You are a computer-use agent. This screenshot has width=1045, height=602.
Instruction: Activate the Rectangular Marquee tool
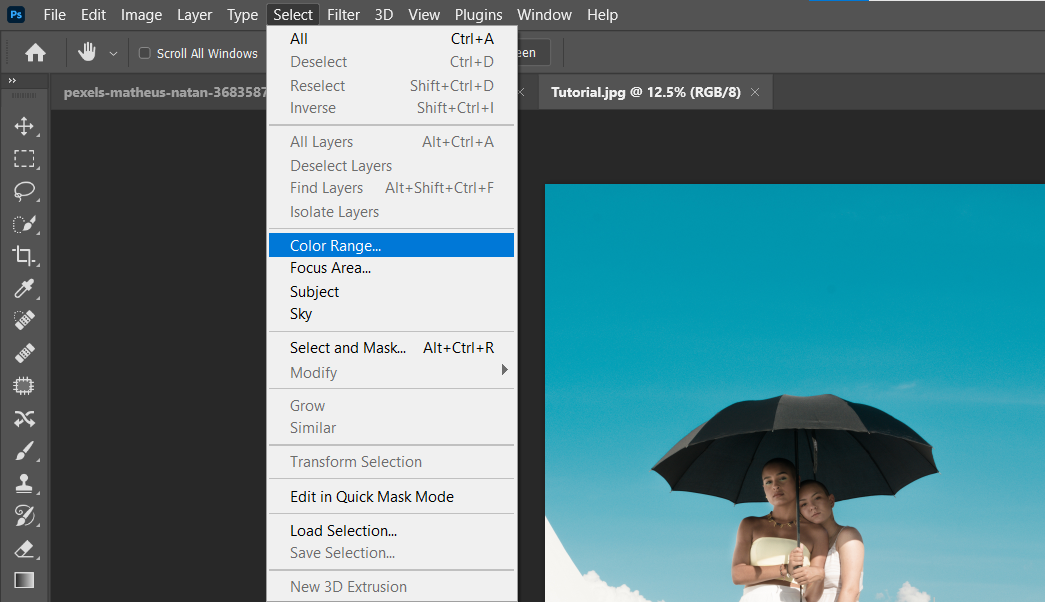tap(24, 159)
